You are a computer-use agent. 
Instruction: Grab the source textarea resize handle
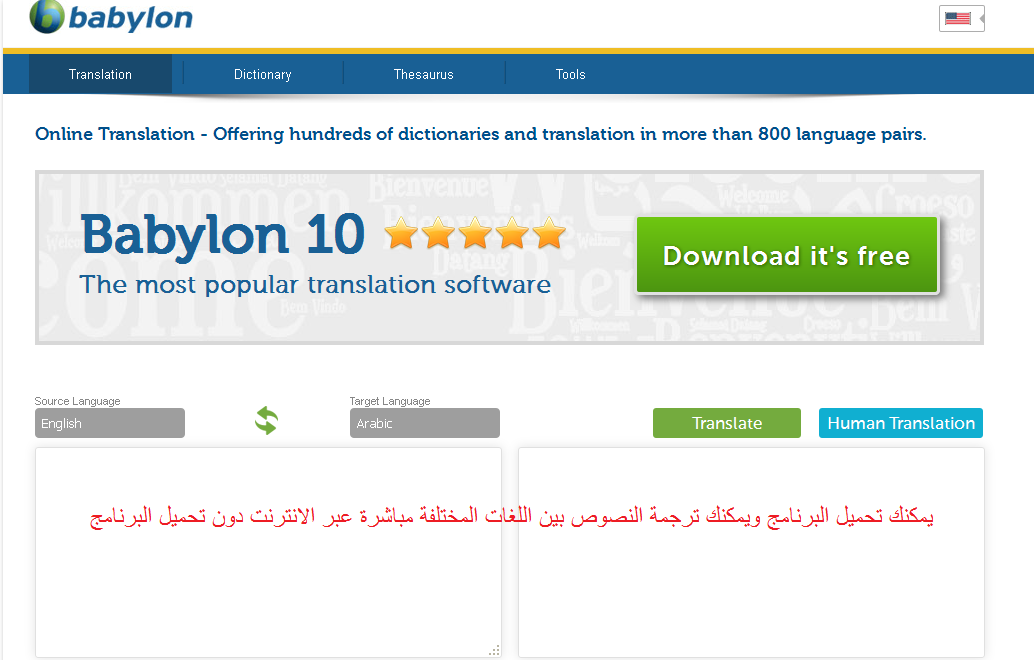[x=494, y=651]
